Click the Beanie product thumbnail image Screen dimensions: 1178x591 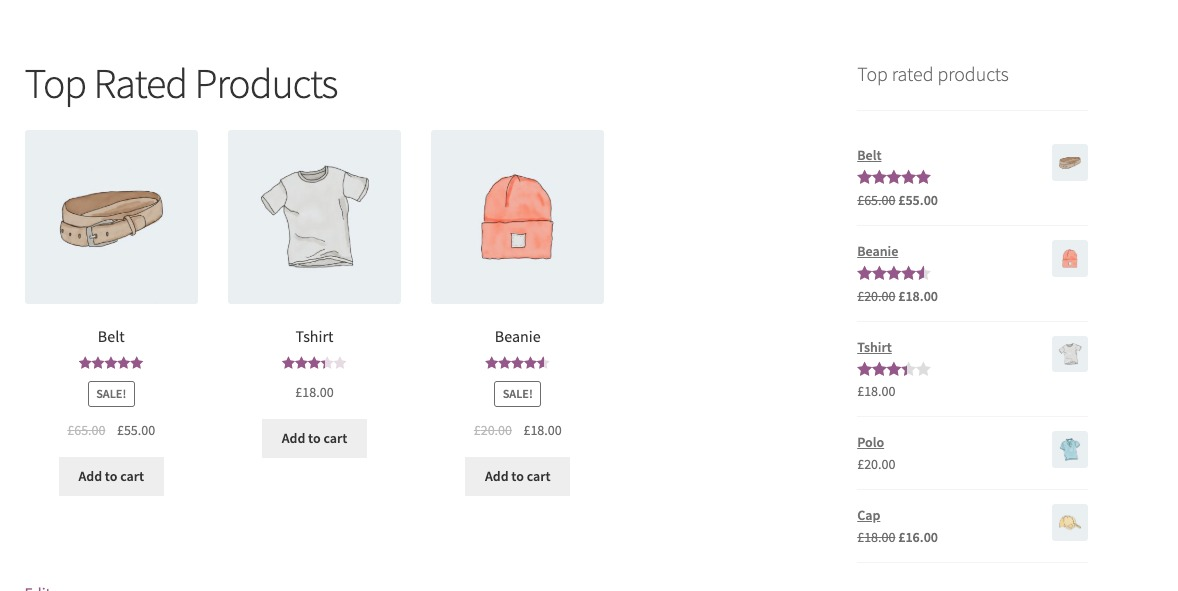[517, 216]
